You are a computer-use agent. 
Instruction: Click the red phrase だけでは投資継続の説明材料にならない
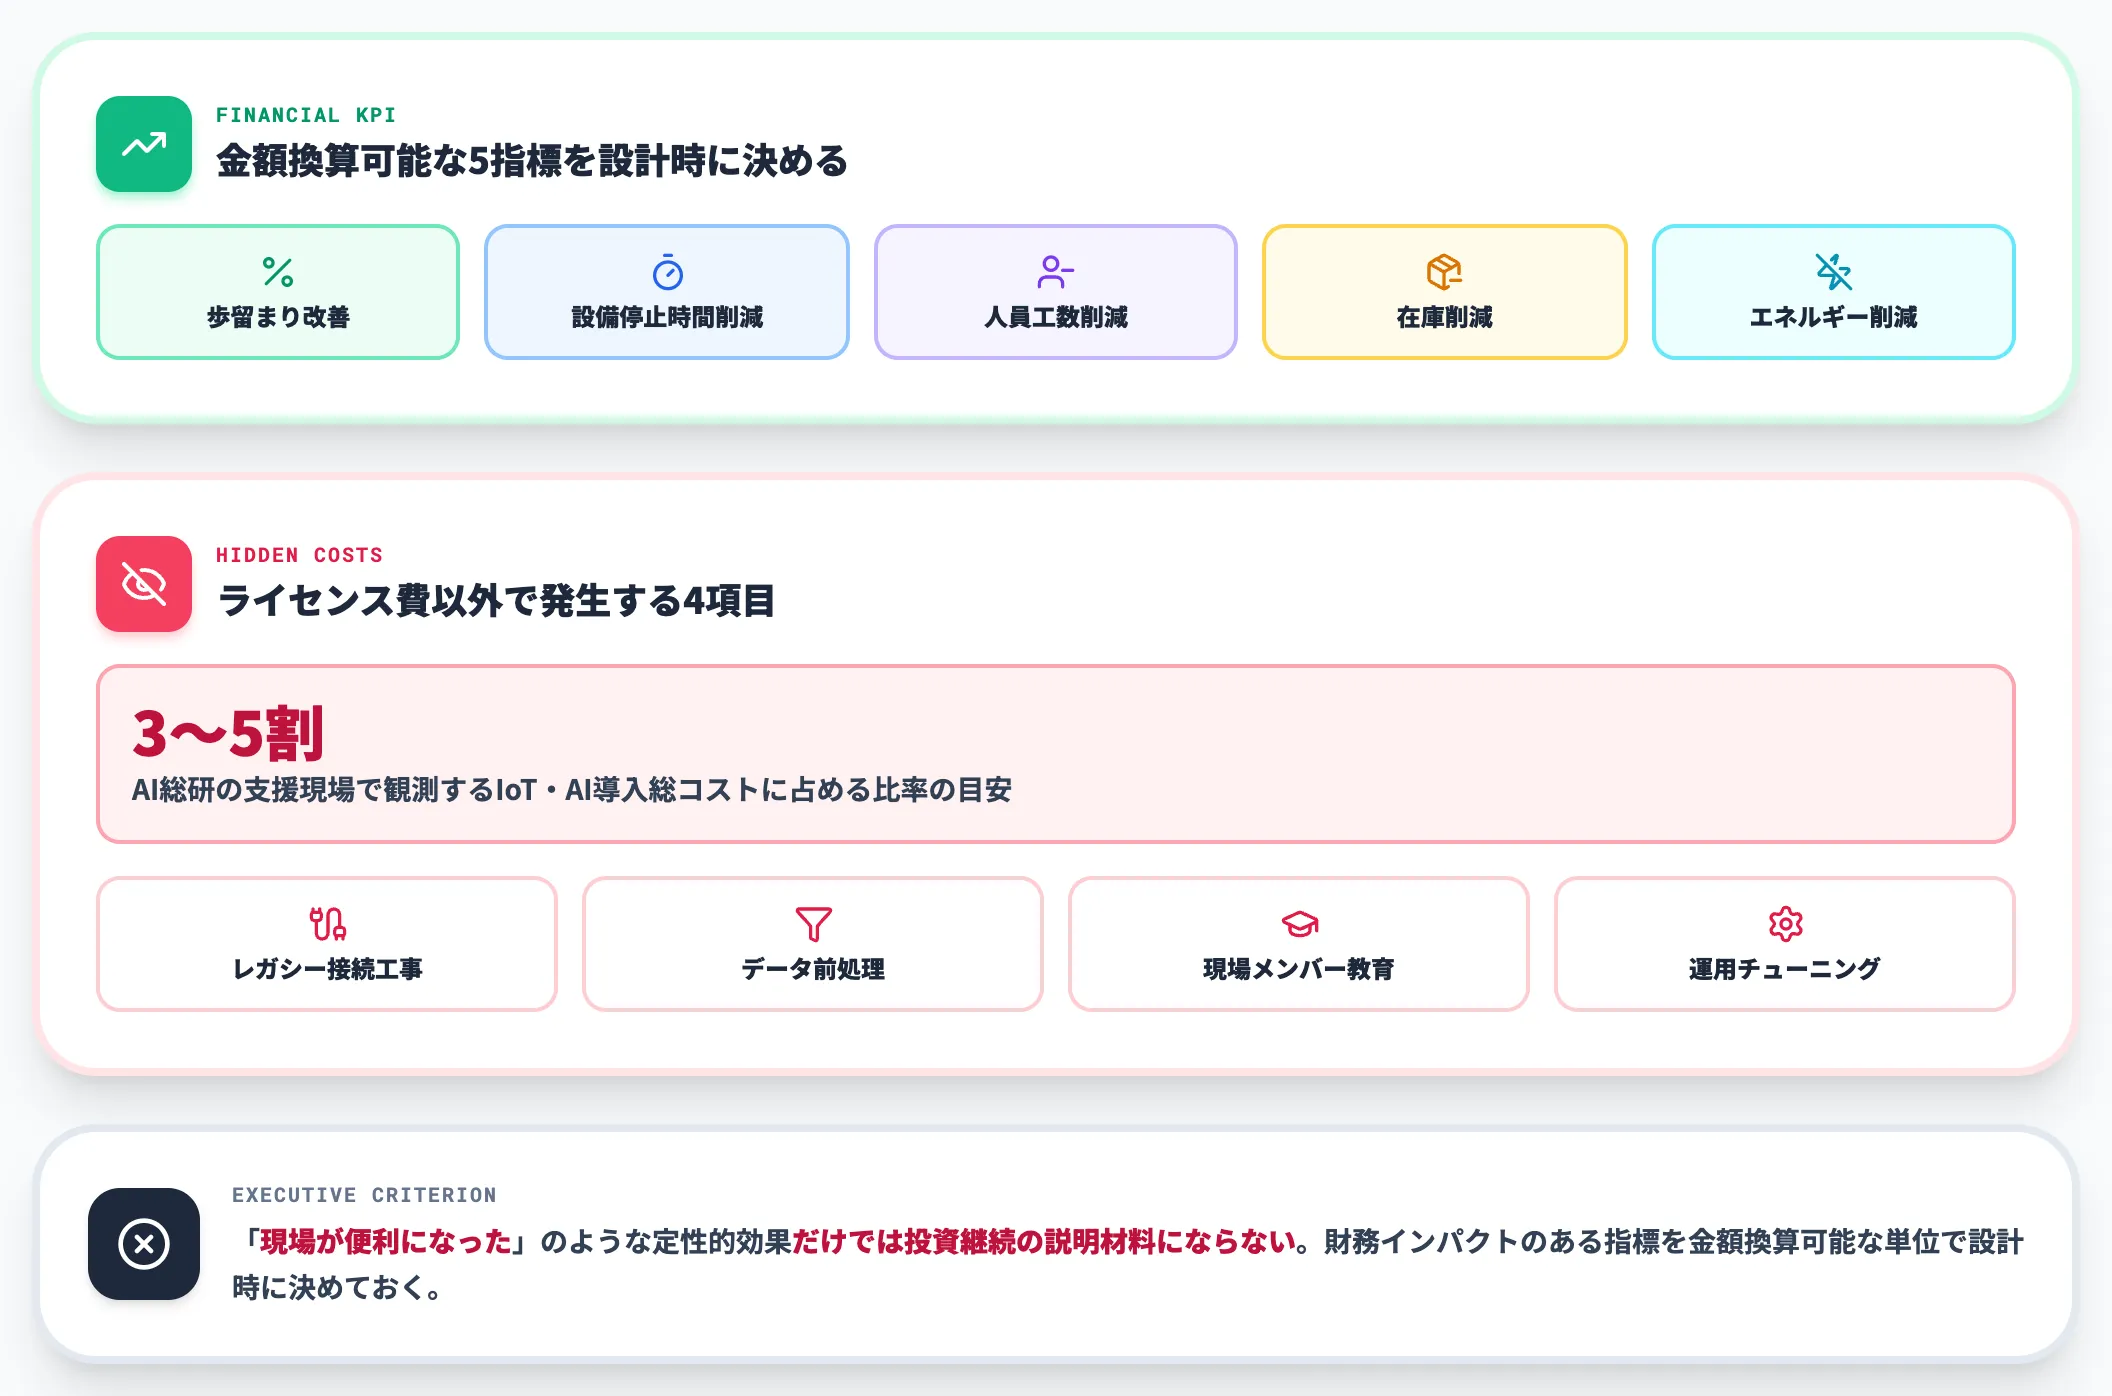[x=1044, y=1242]
